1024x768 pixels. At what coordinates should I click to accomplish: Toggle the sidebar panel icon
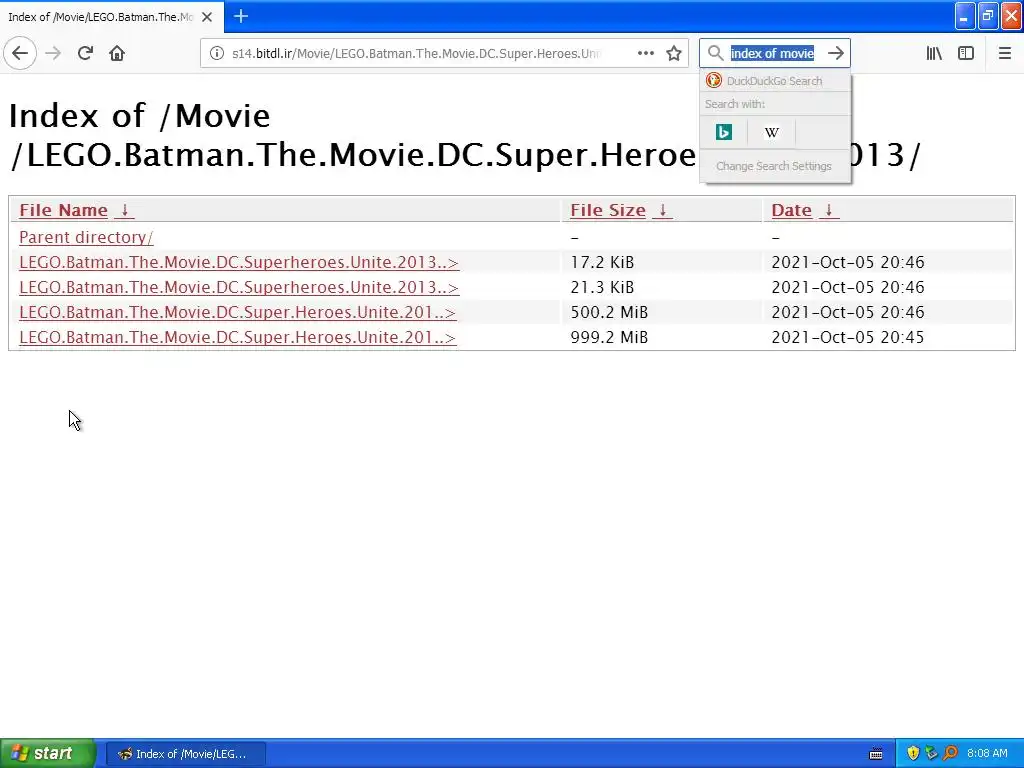point(966,53)
